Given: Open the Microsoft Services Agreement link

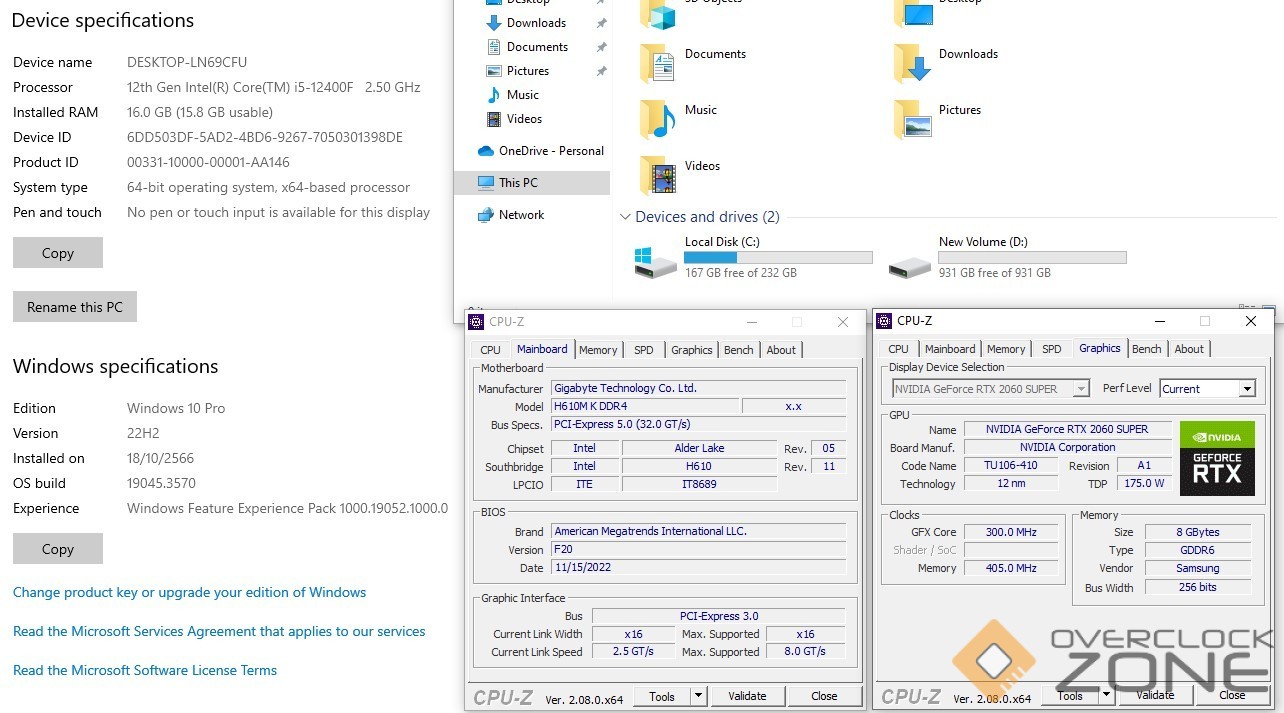Looking at the screenshot, I should coord(219,631).
